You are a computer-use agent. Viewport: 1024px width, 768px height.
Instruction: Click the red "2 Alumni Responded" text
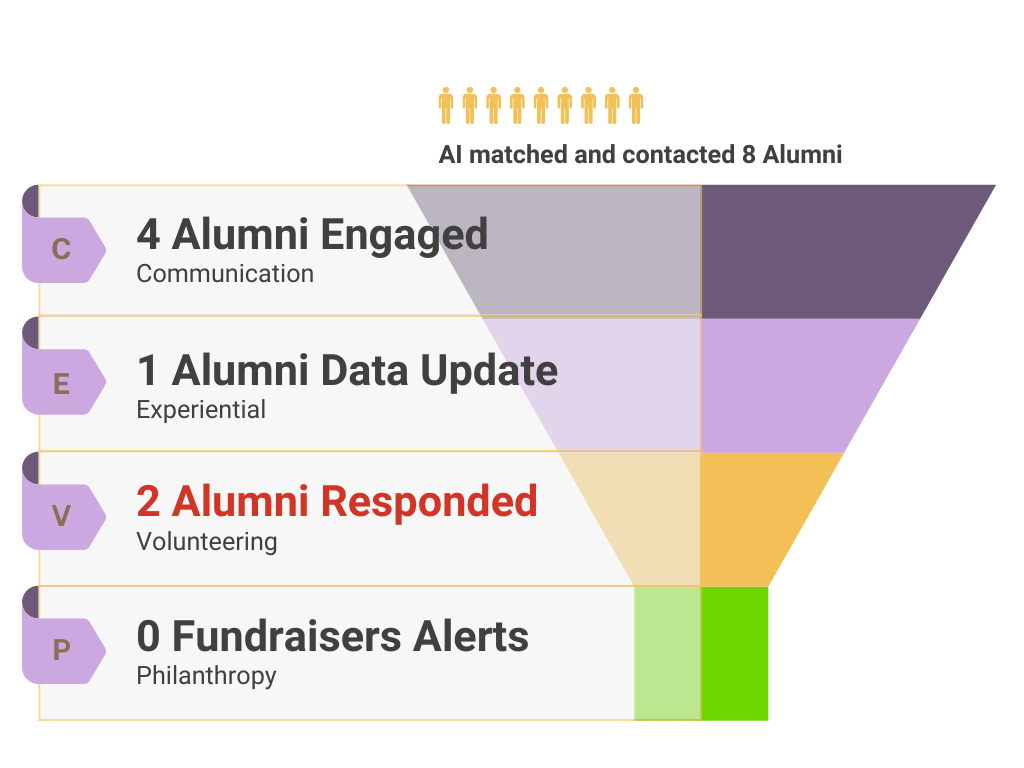click(x=337, y=502)
